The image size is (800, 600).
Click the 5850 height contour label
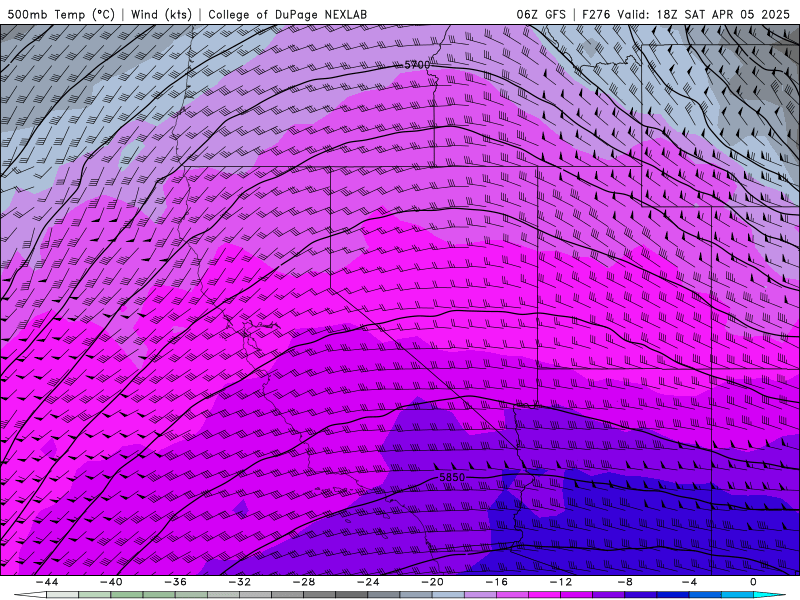452,478
